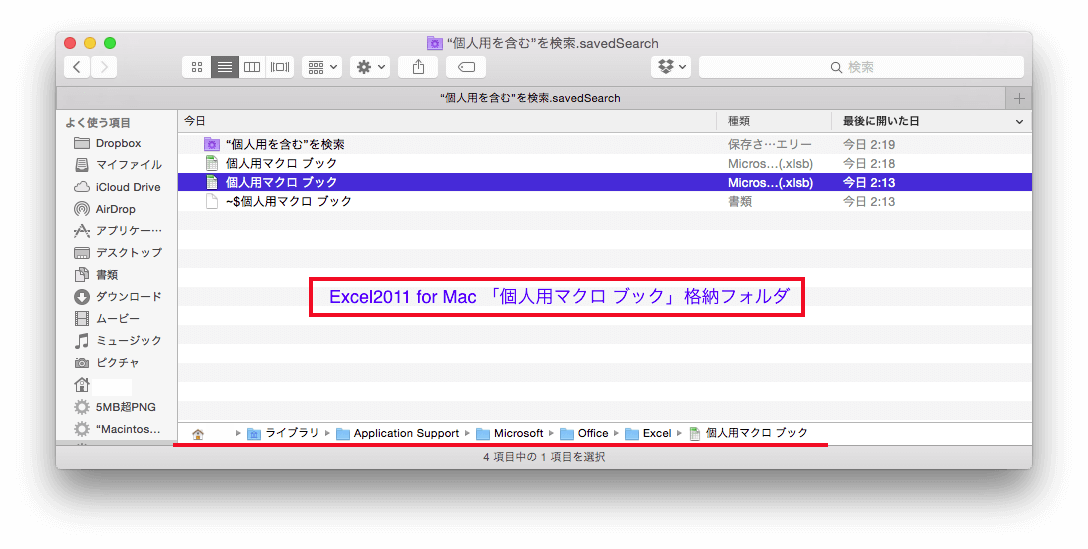Open Dropbox in the sidebar
Viewport: 1088px width, 549px height.
[x=117, y=143]
